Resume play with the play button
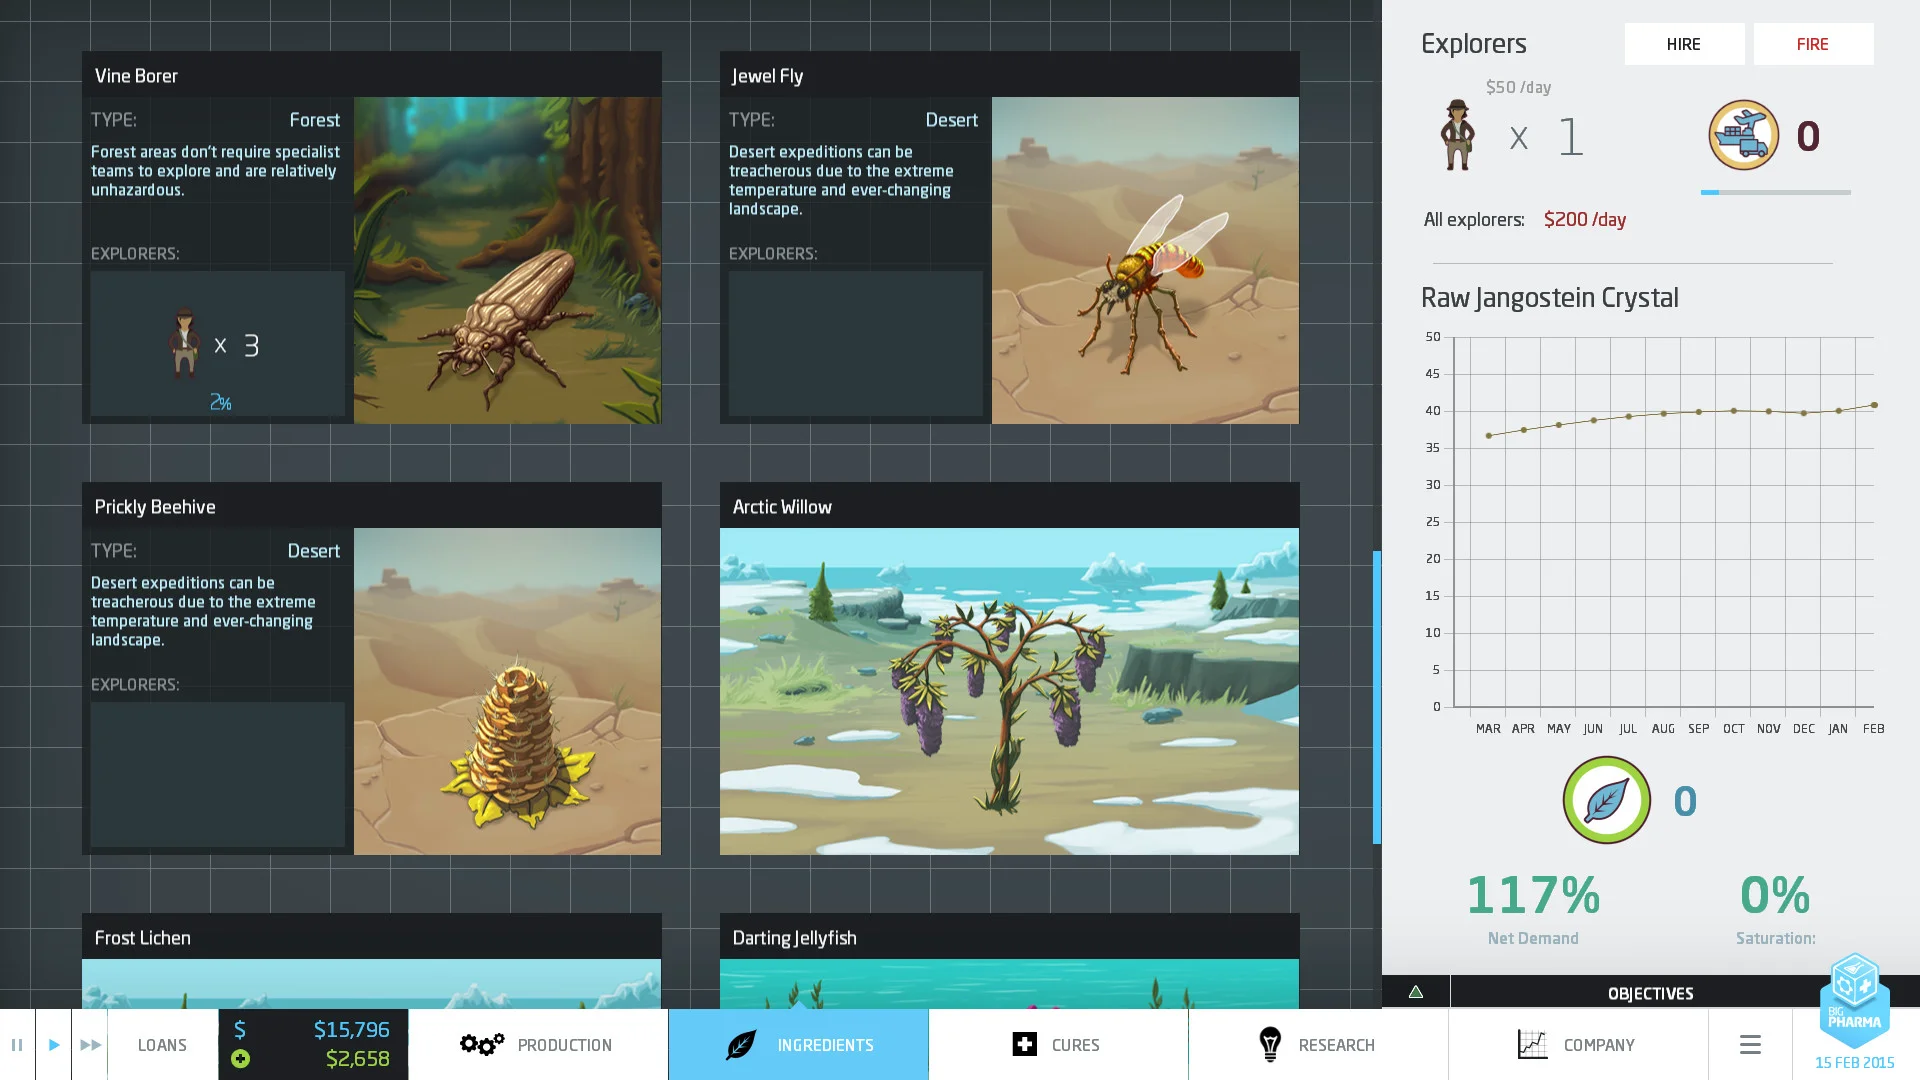Screen dimensions: 1920x1080 [53, 1044]
